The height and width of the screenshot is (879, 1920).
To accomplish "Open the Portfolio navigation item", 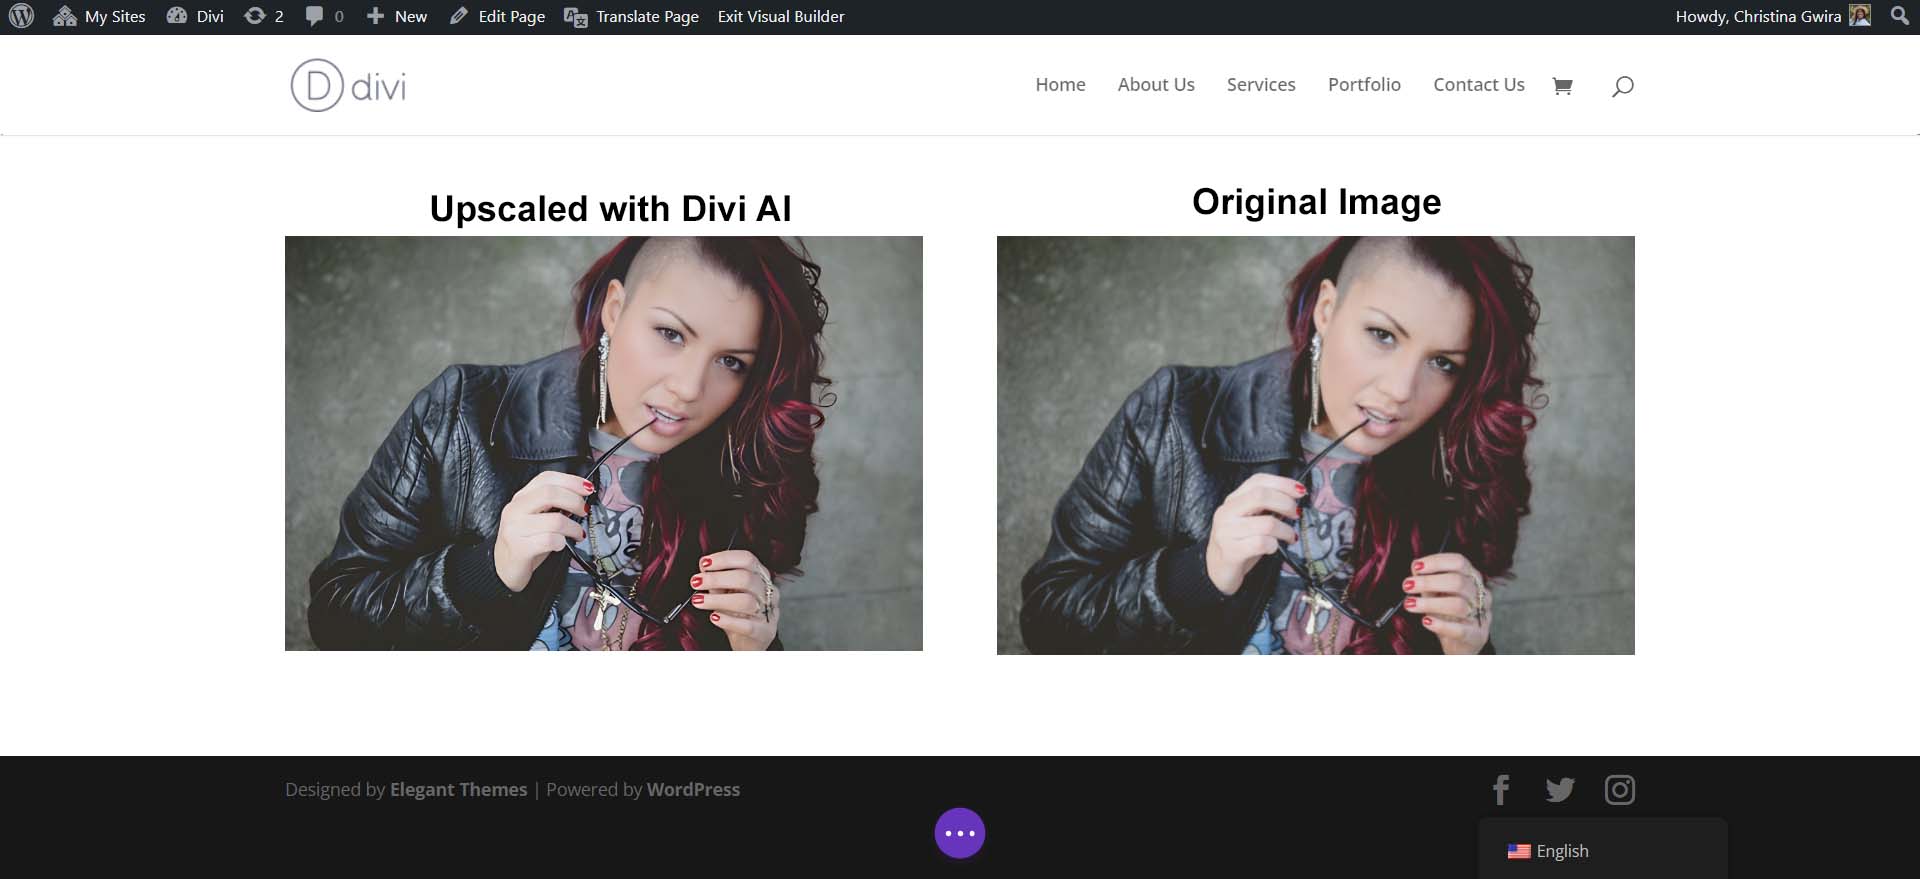I will coord(1363,85).
